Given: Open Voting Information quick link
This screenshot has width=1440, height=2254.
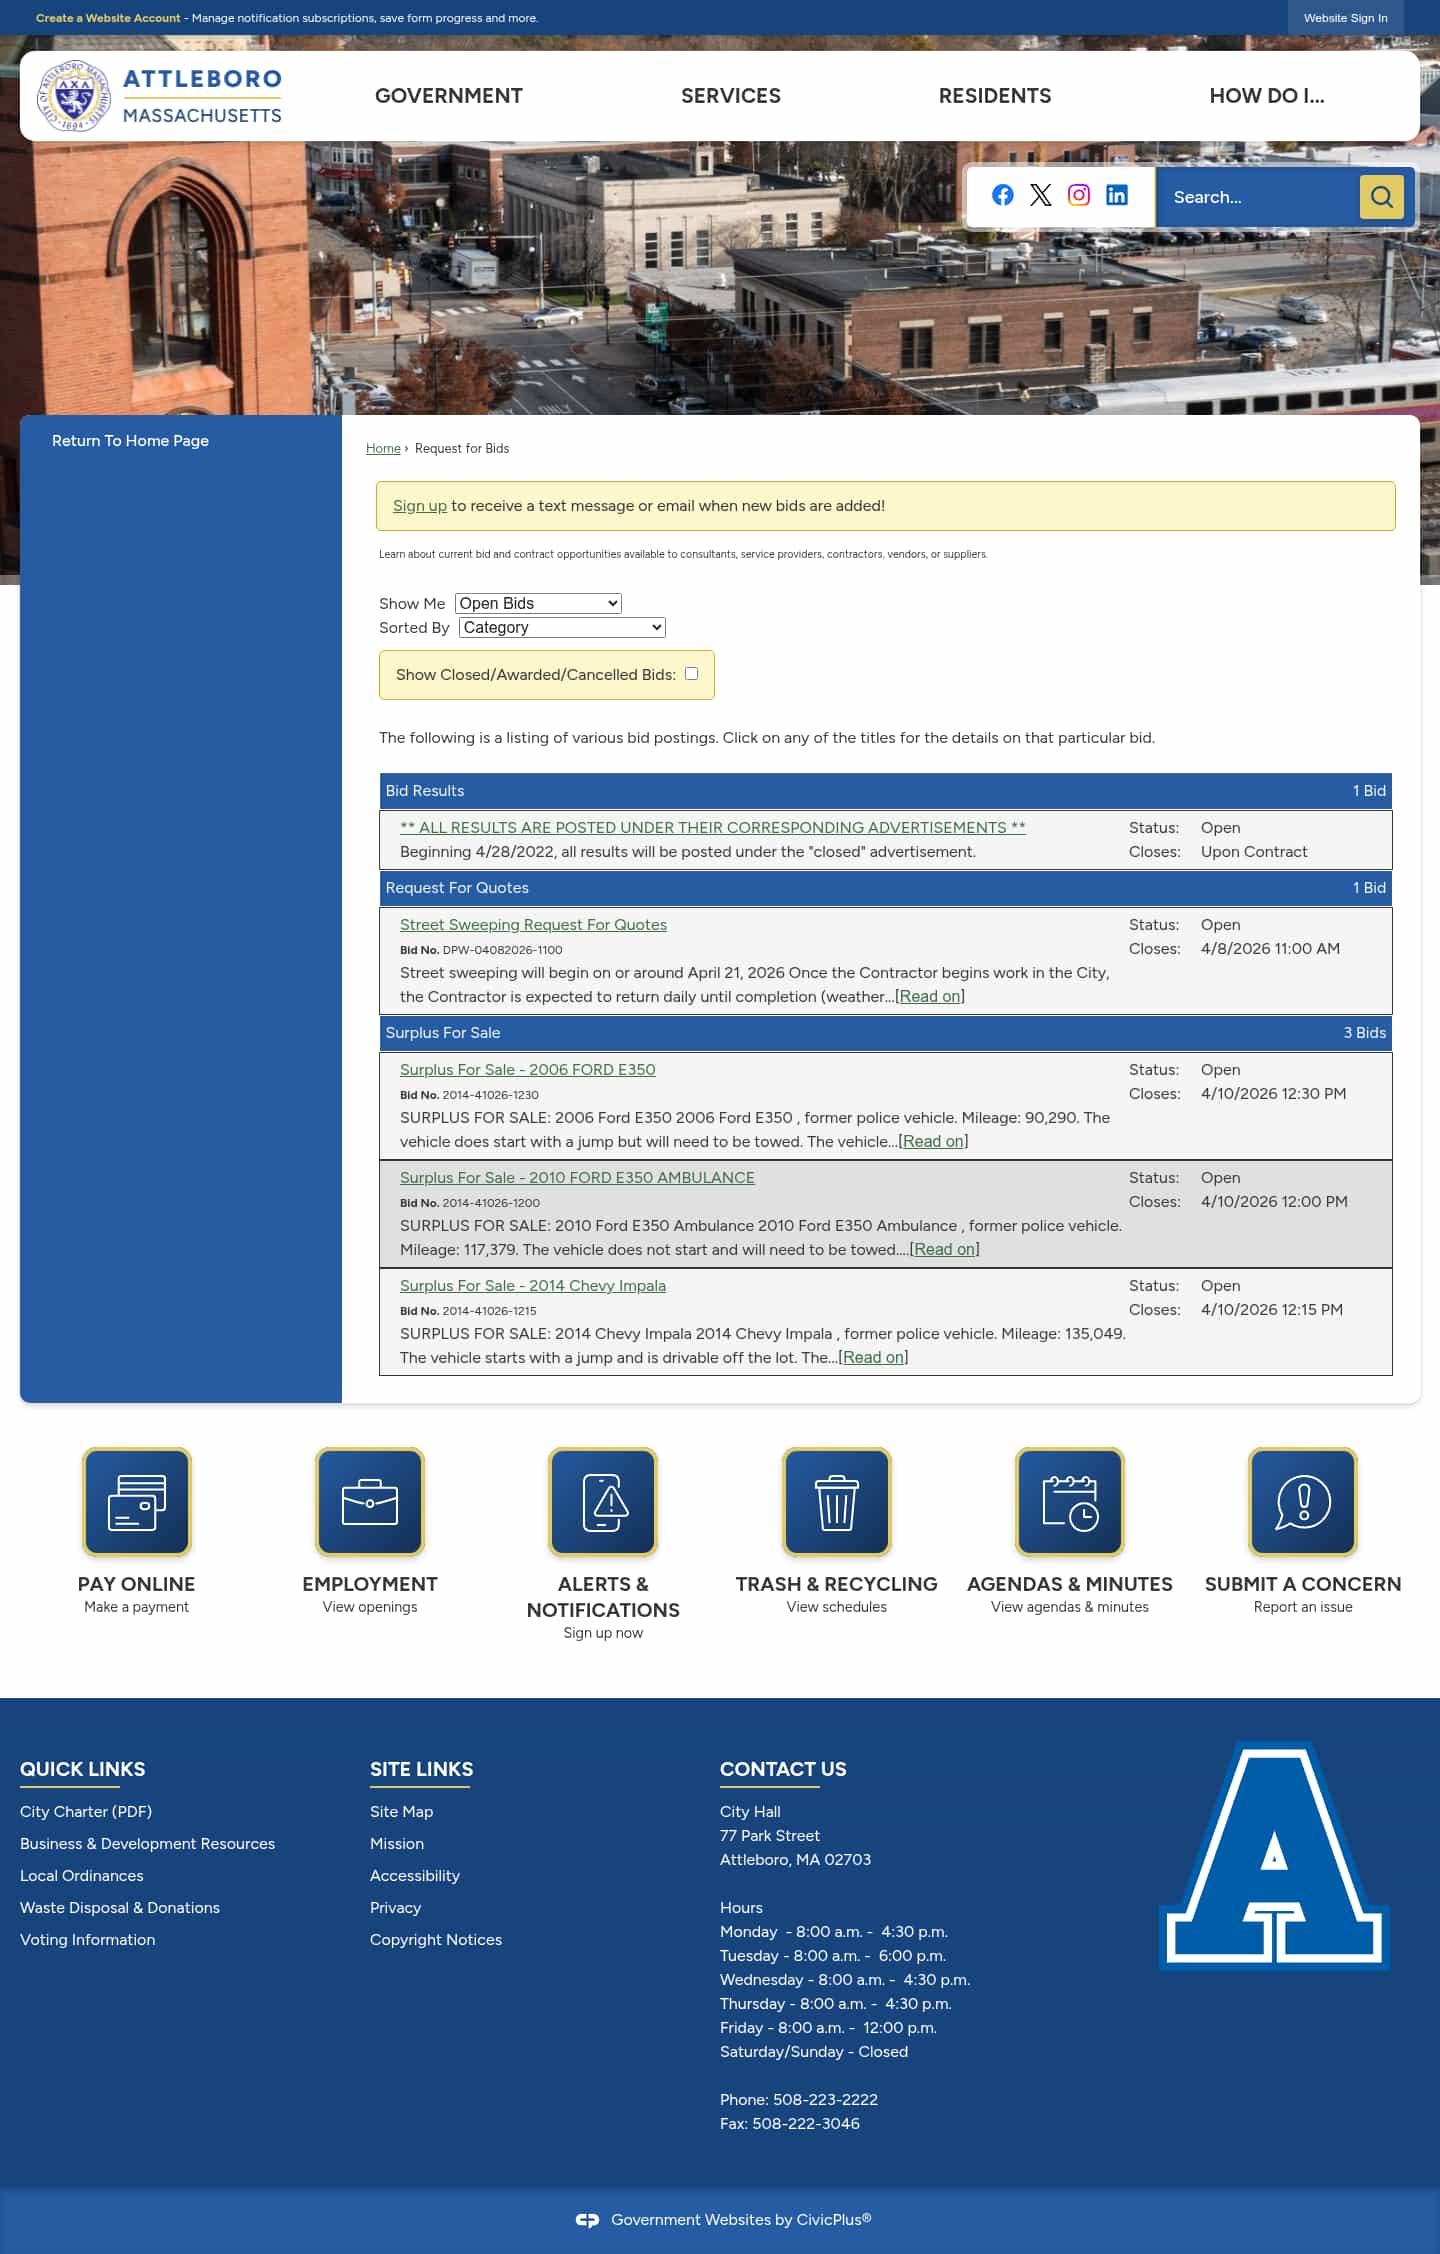Looking at the screenshot, I should pyautogui.click(x=88, y=1939).
